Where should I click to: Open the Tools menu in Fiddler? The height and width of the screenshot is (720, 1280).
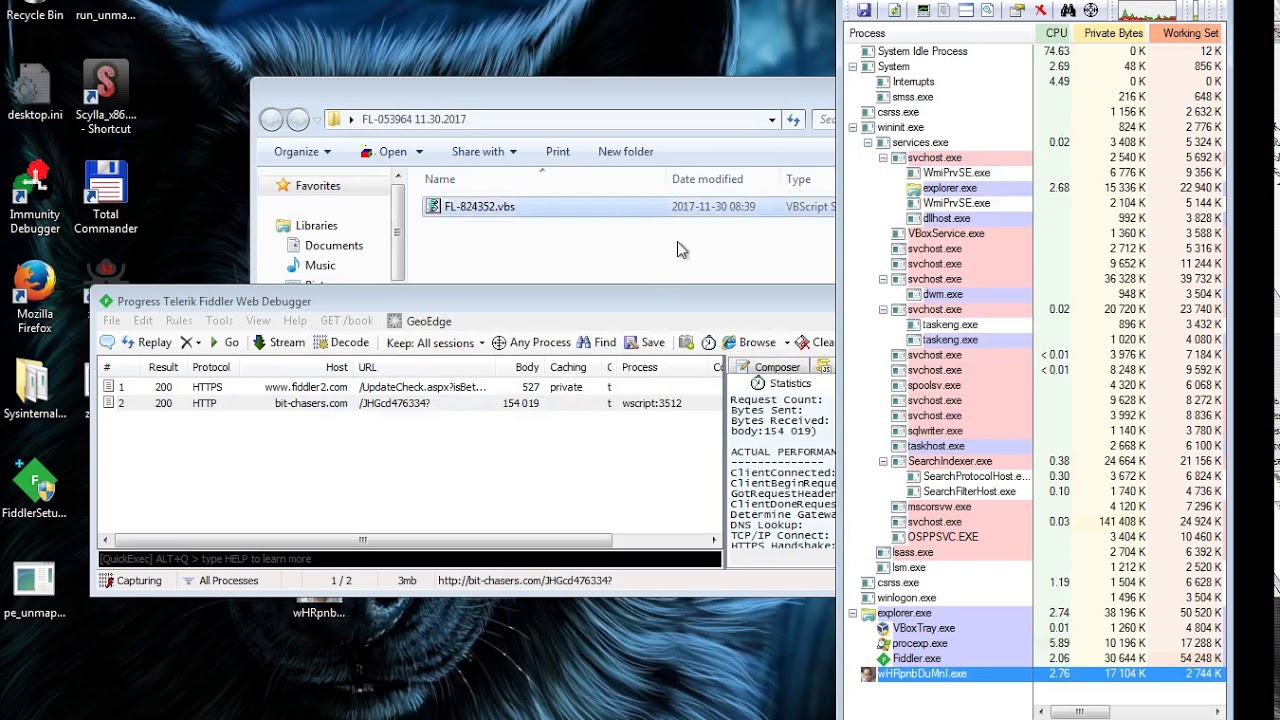(x=219, y=321)
